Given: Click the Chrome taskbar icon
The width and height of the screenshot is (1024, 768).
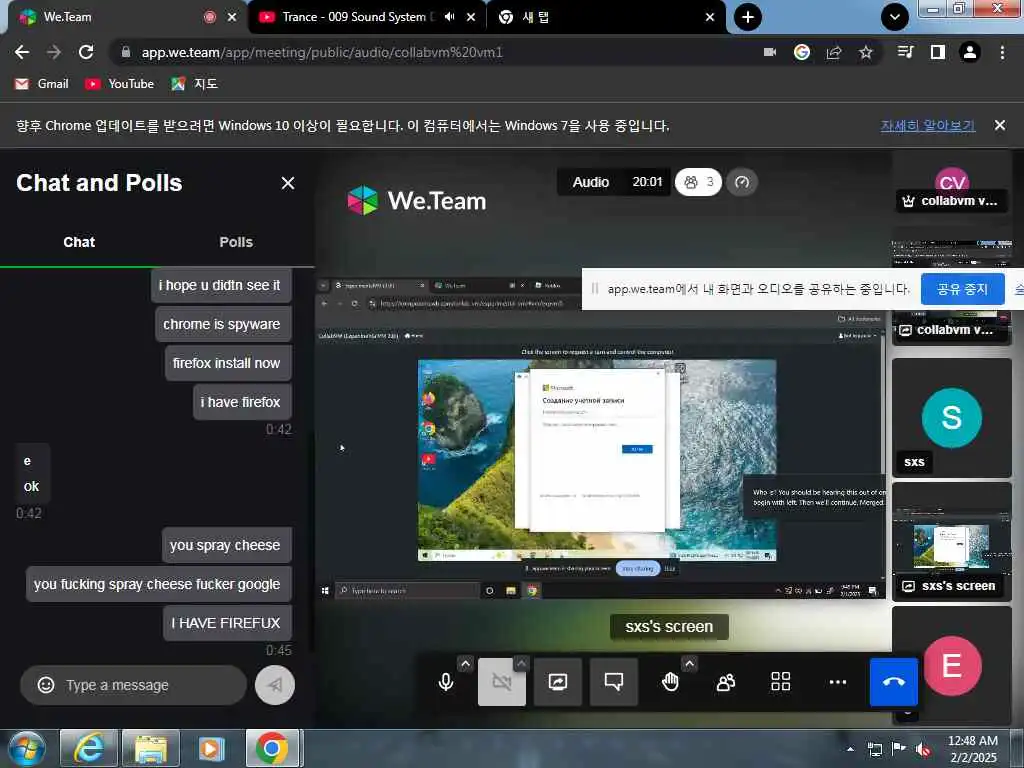Looking at the screenshot, I should tap(272, 749).
